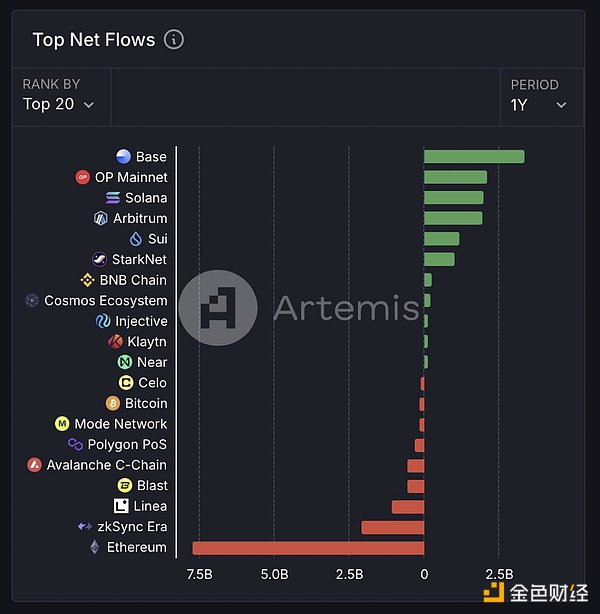Click the Artemis watermark logo
This screenshot has height=614, width=600.
pyautogui.click(x=218, y=308)
